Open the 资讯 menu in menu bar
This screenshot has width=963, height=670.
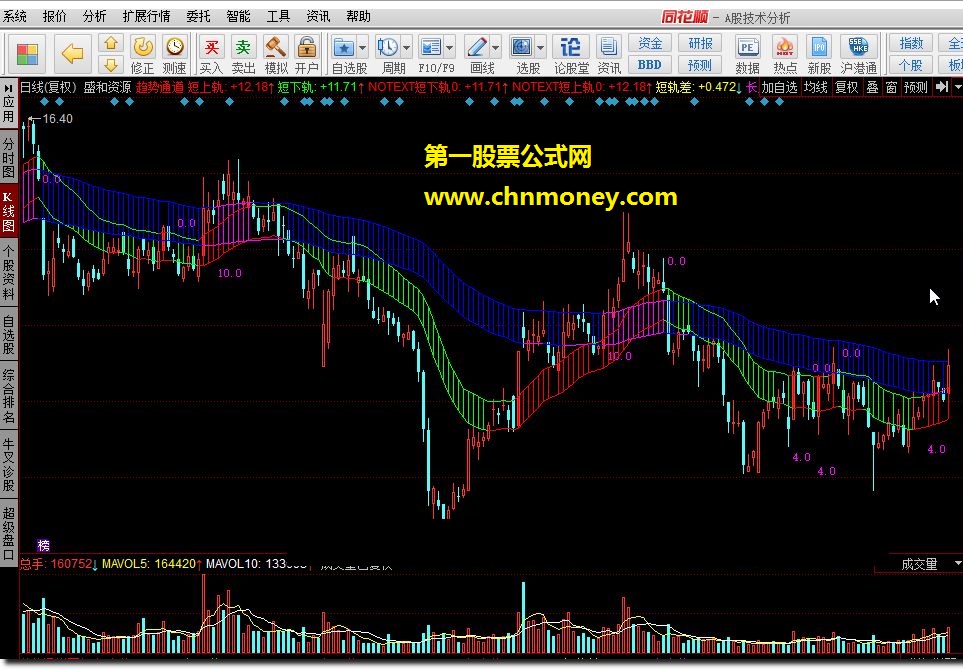[318, 17]
